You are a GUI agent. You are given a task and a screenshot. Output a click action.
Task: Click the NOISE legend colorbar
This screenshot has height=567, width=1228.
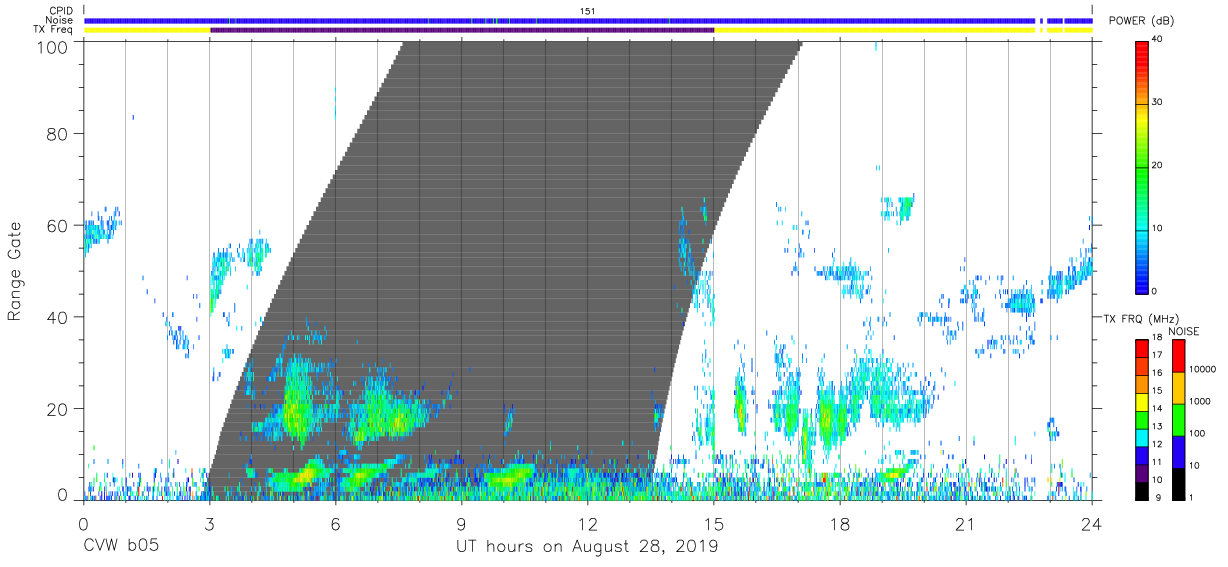(1178, 418)
